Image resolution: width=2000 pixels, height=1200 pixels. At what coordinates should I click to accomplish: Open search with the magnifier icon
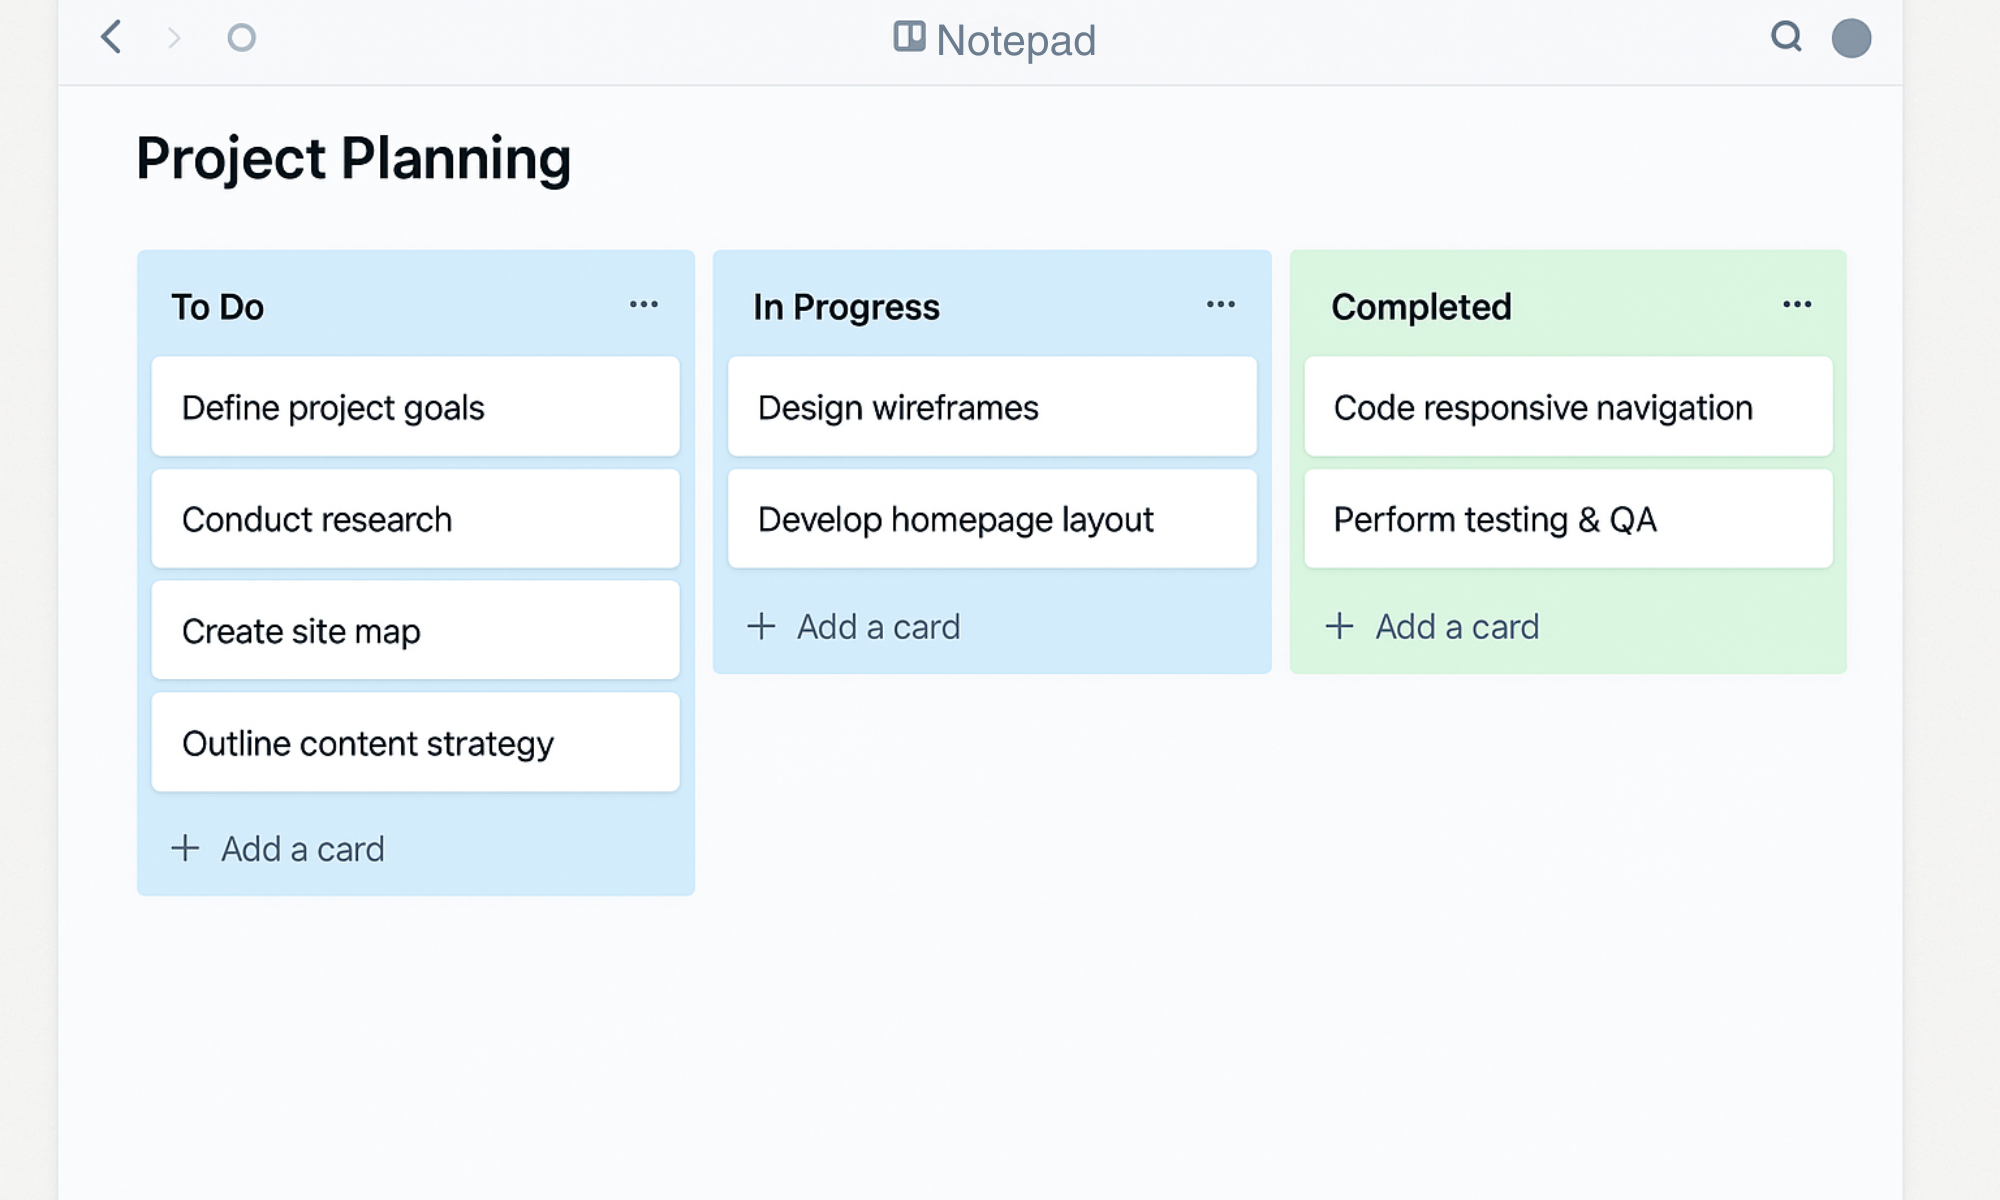[x=1786, y=37]
